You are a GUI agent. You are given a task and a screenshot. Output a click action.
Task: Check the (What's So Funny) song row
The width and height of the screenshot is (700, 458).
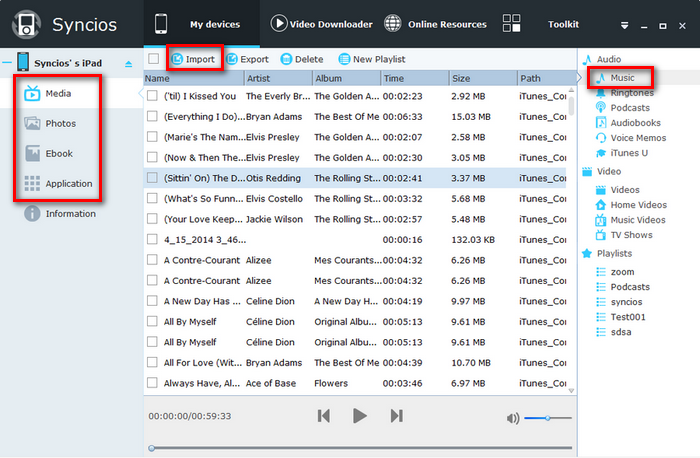[x=152, y=198]
